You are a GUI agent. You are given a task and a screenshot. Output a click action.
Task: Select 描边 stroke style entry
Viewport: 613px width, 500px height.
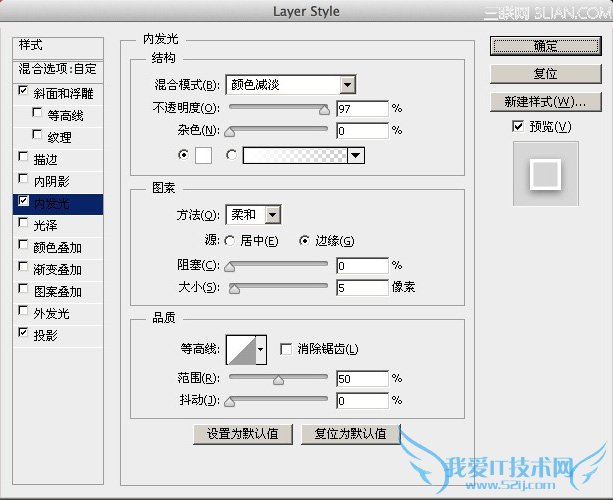tap(45, 159)
